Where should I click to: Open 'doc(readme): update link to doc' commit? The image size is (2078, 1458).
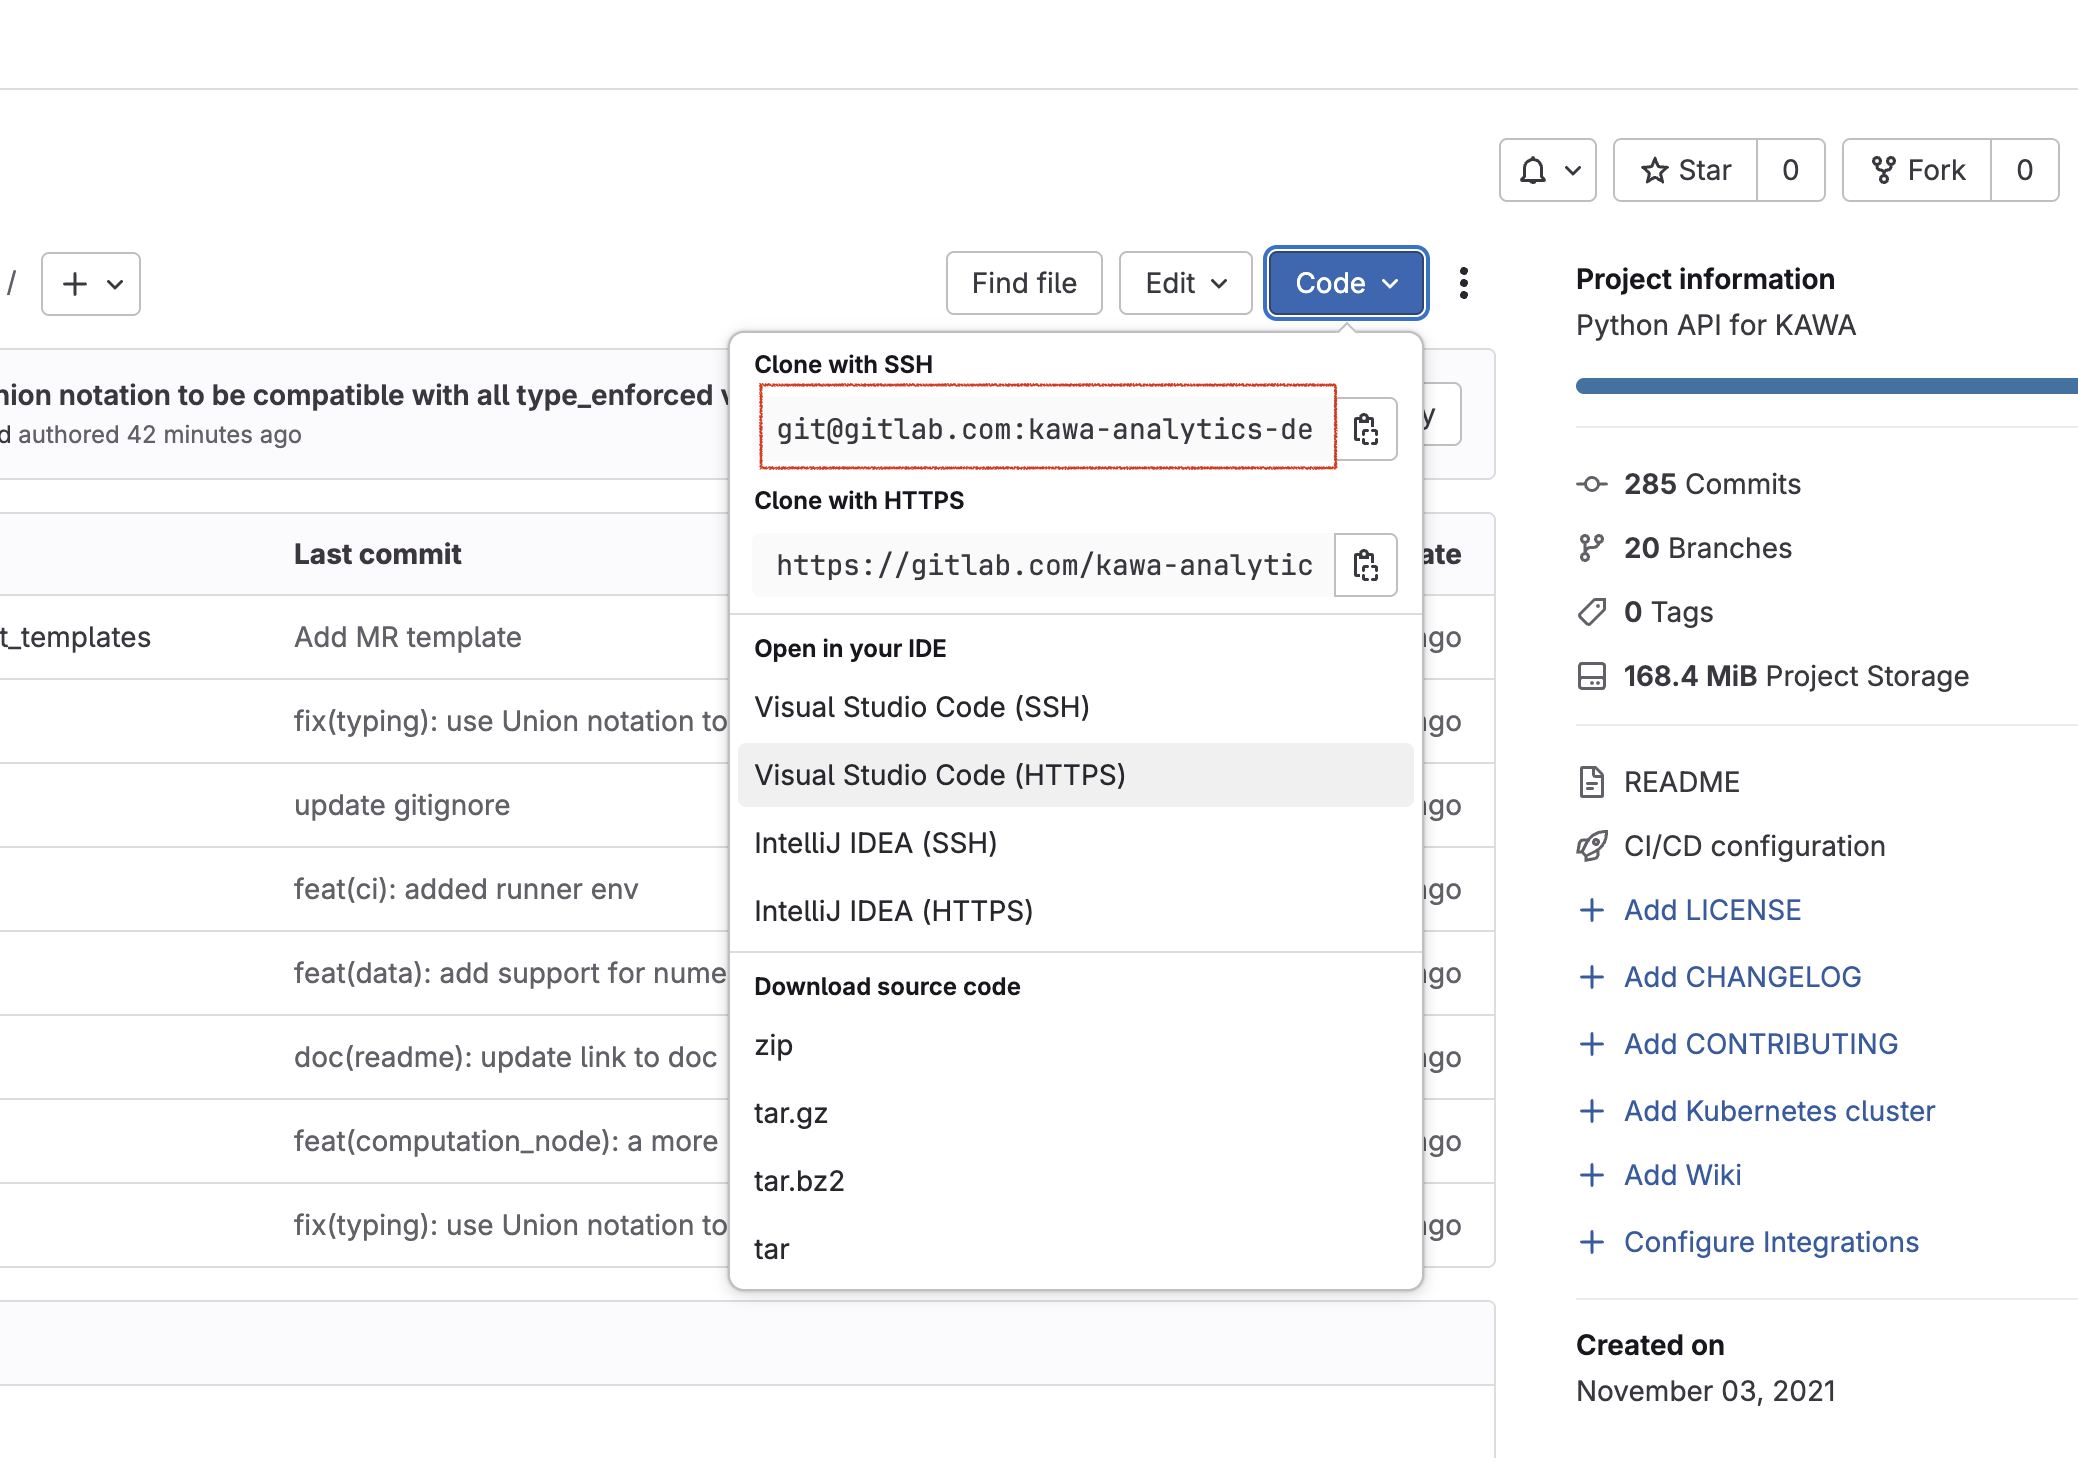505,1057
